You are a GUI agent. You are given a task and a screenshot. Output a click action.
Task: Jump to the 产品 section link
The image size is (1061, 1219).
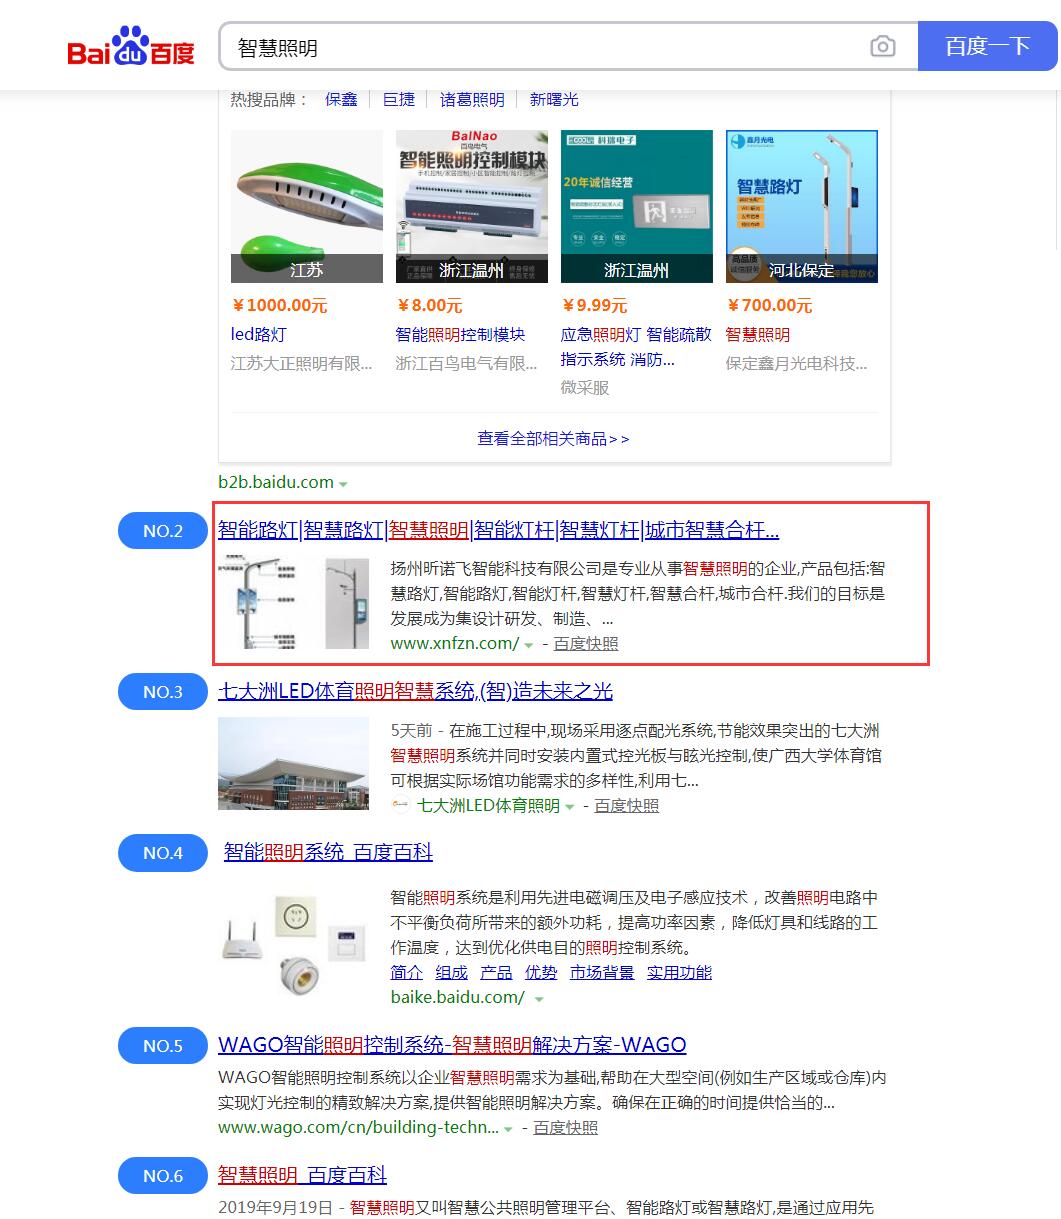tap(497, 972)
